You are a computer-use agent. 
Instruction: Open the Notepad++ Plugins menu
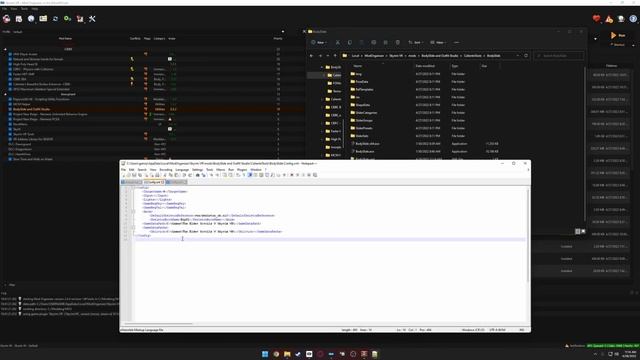[x=242, y=169]
